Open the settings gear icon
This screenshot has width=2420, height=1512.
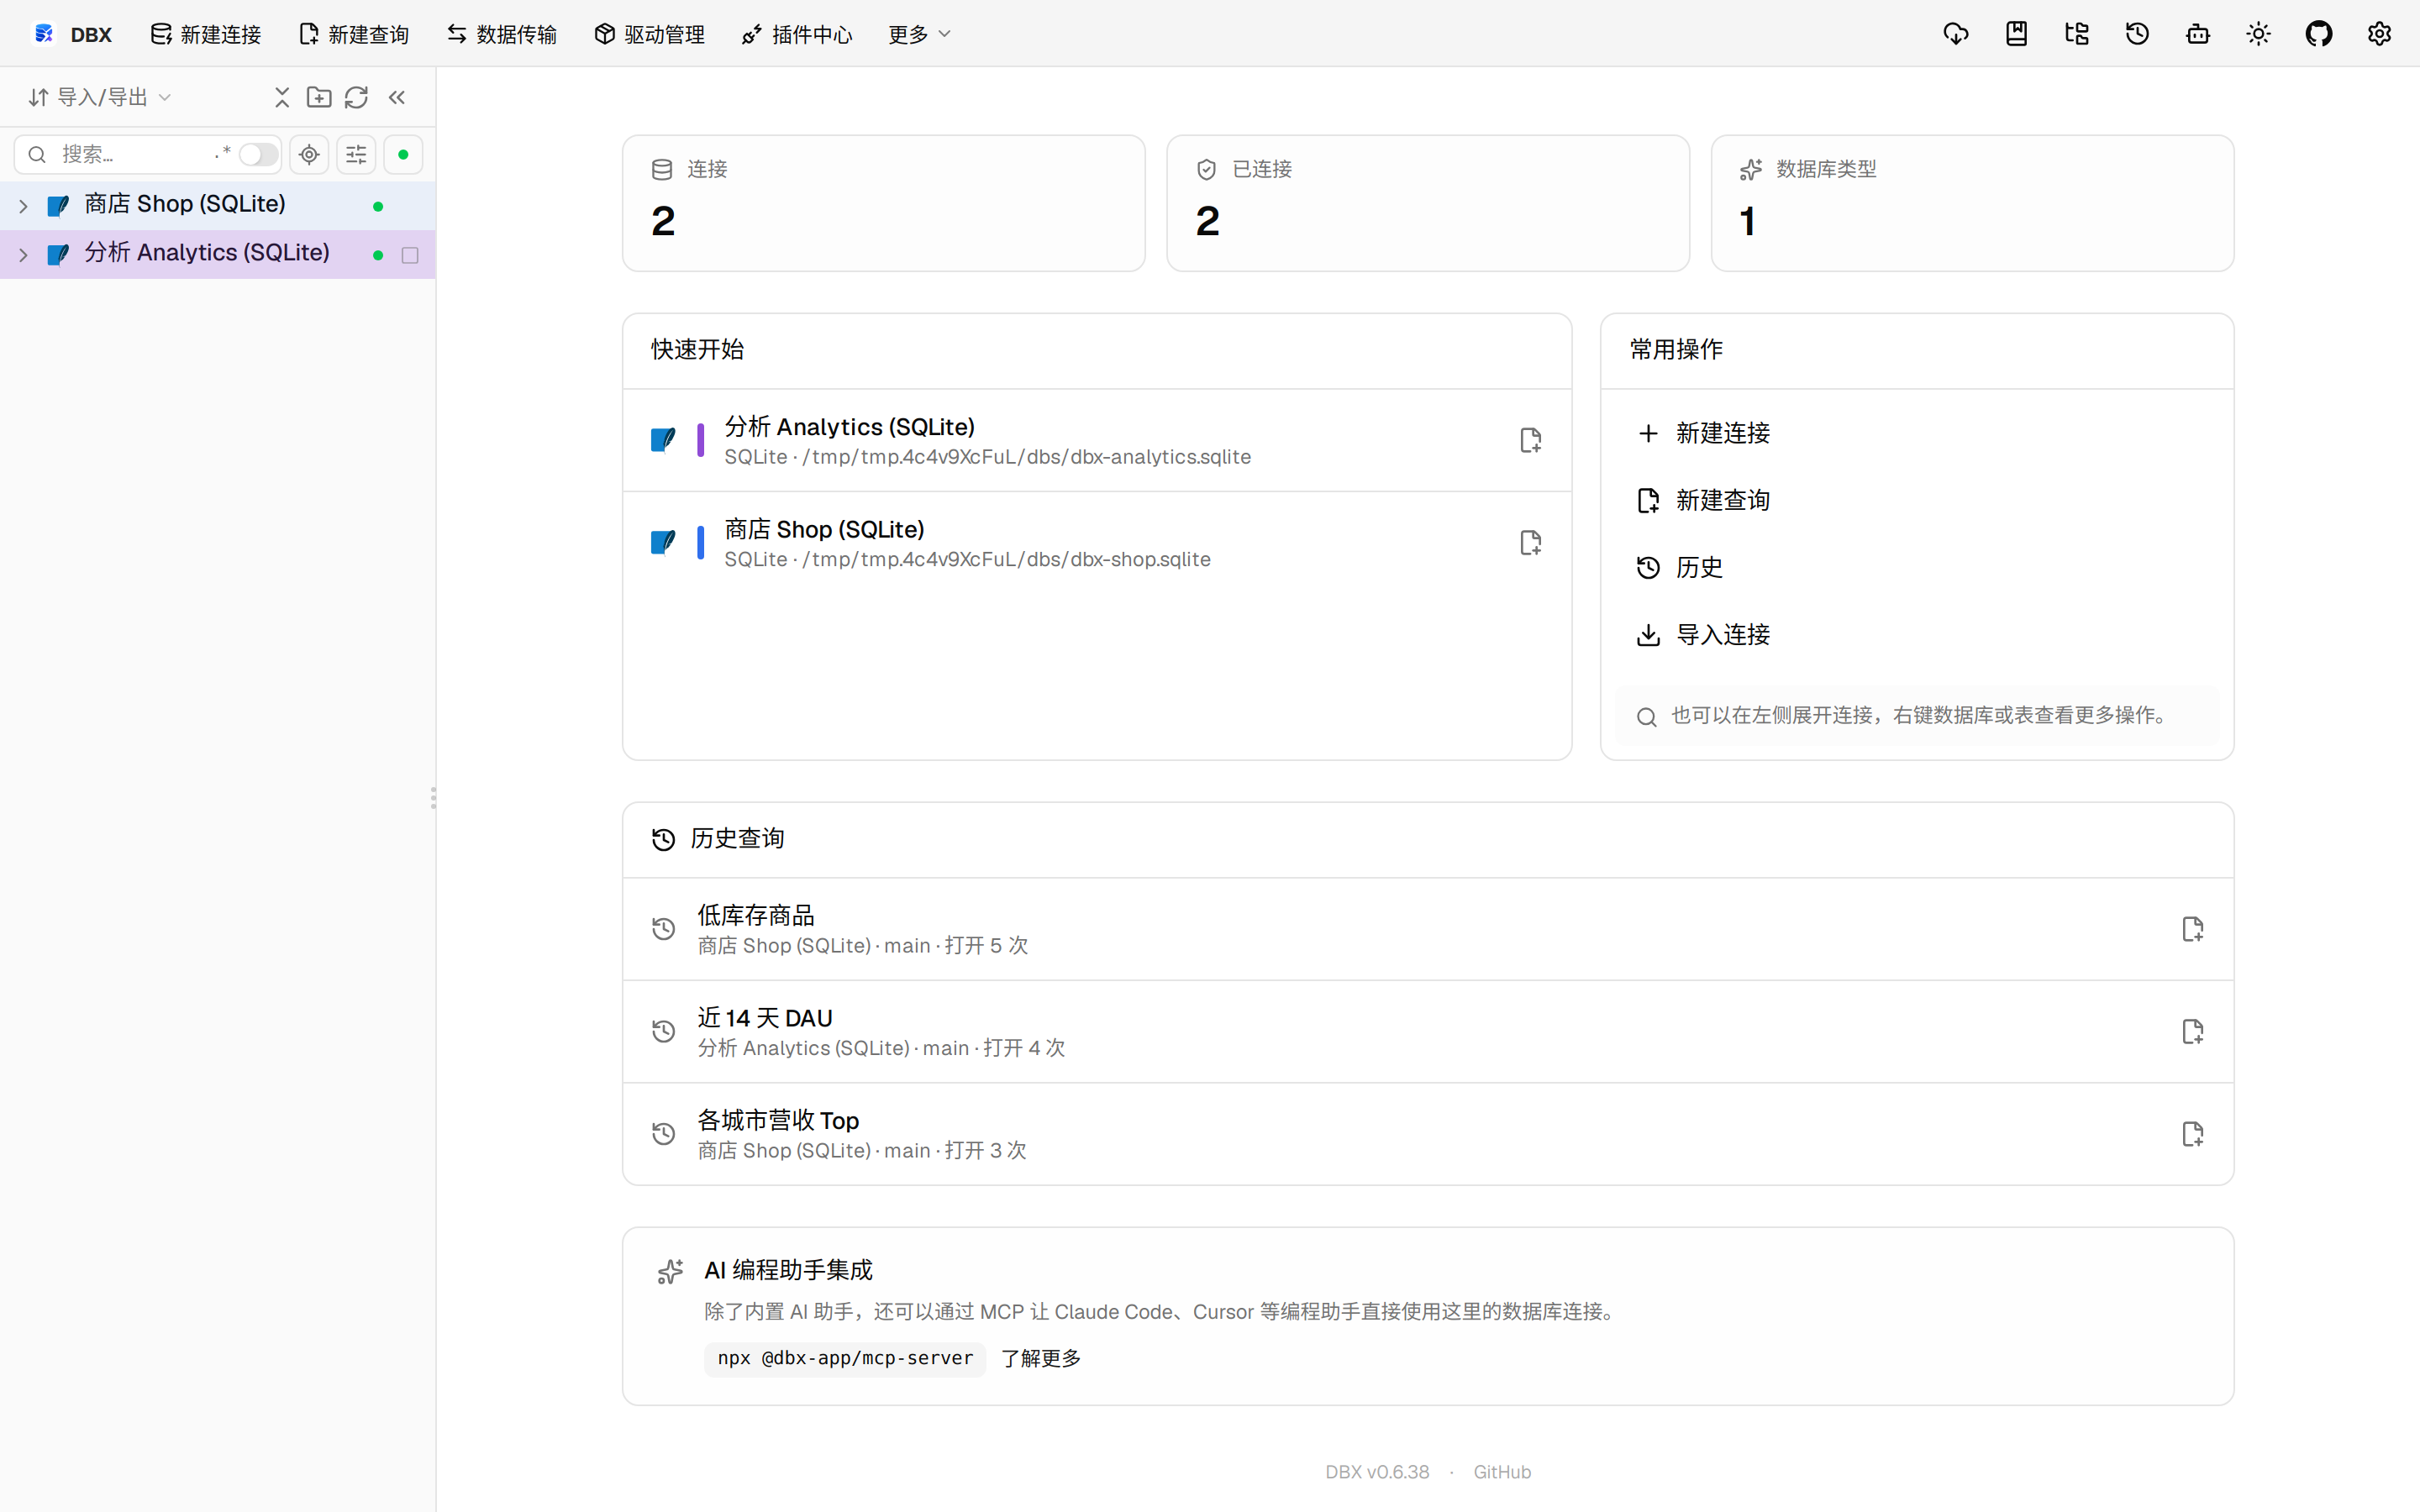[2379, 34]
